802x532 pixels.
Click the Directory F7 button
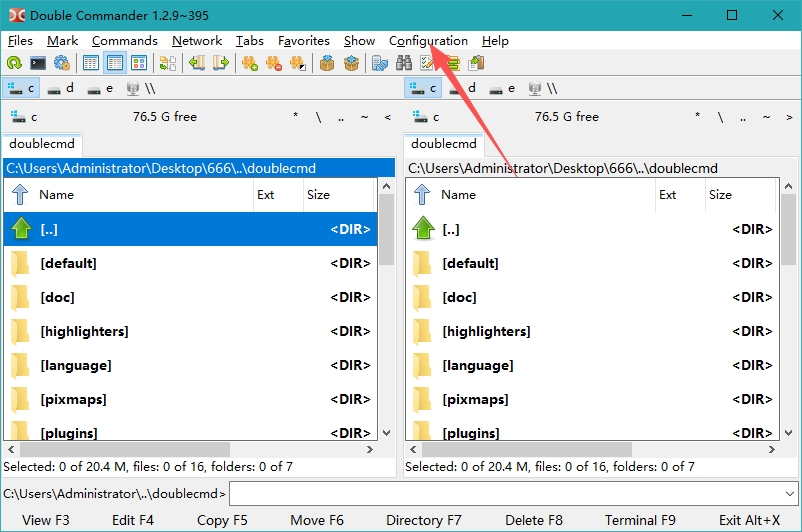click(424, 520)
